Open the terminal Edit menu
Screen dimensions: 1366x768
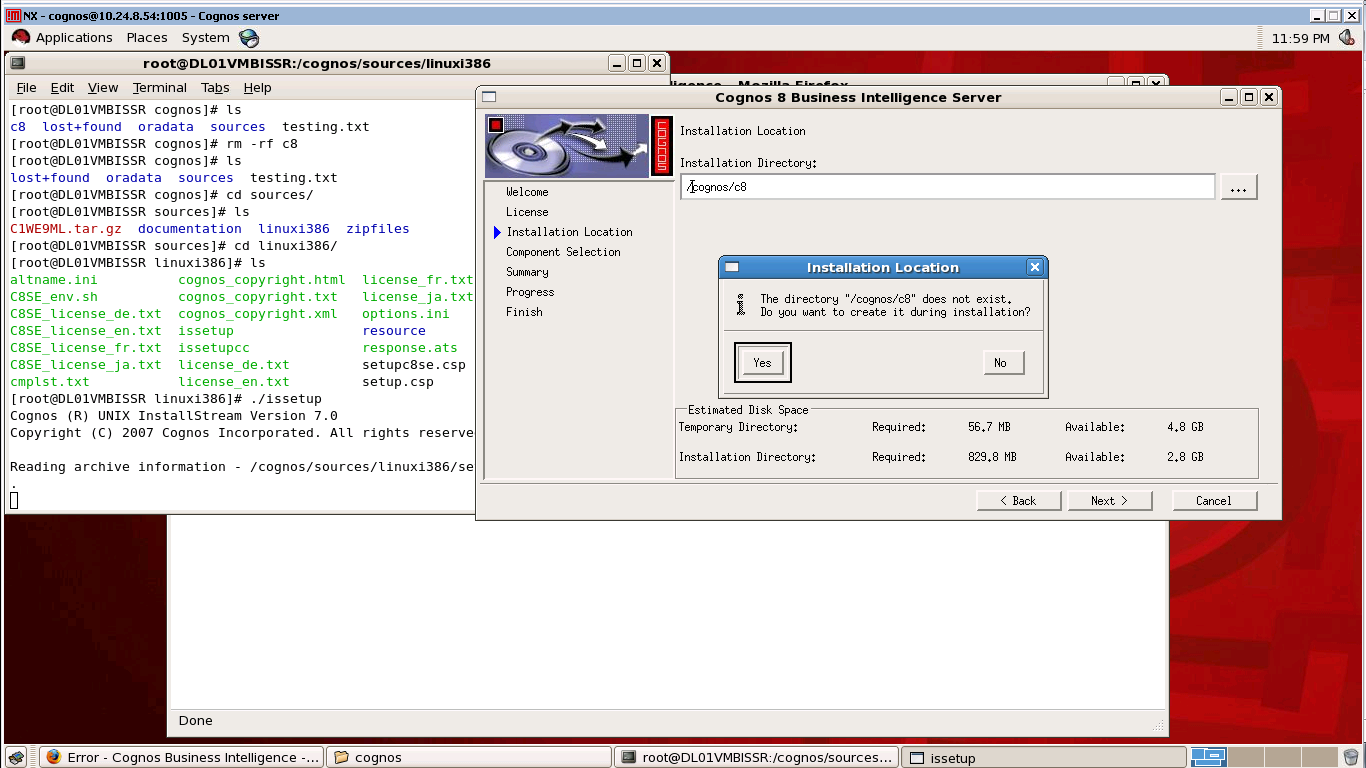[62, 88]
